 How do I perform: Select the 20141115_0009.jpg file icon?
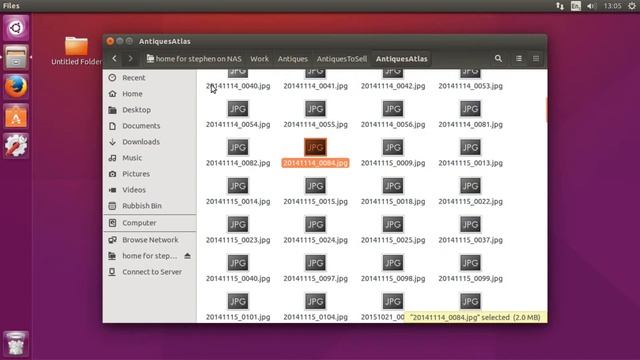pyautogui.click(x=393, y=147)
